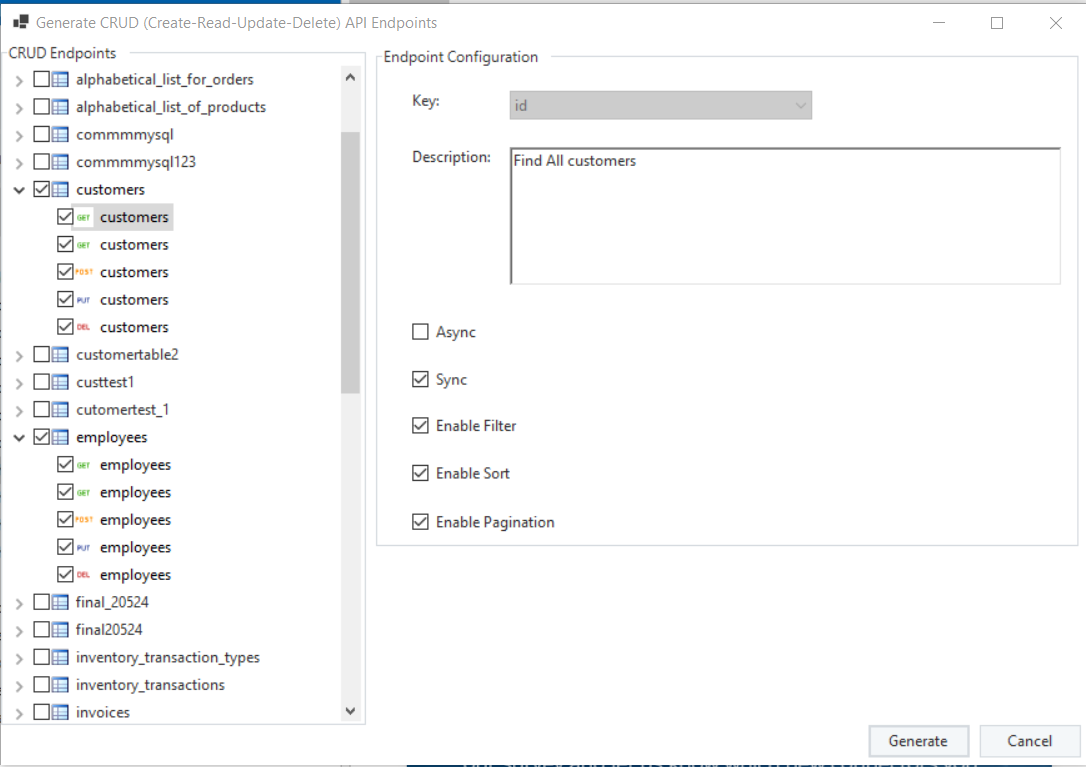
Task: Click the Generate button
Action: pyautogui.click(x=918, y=741)
